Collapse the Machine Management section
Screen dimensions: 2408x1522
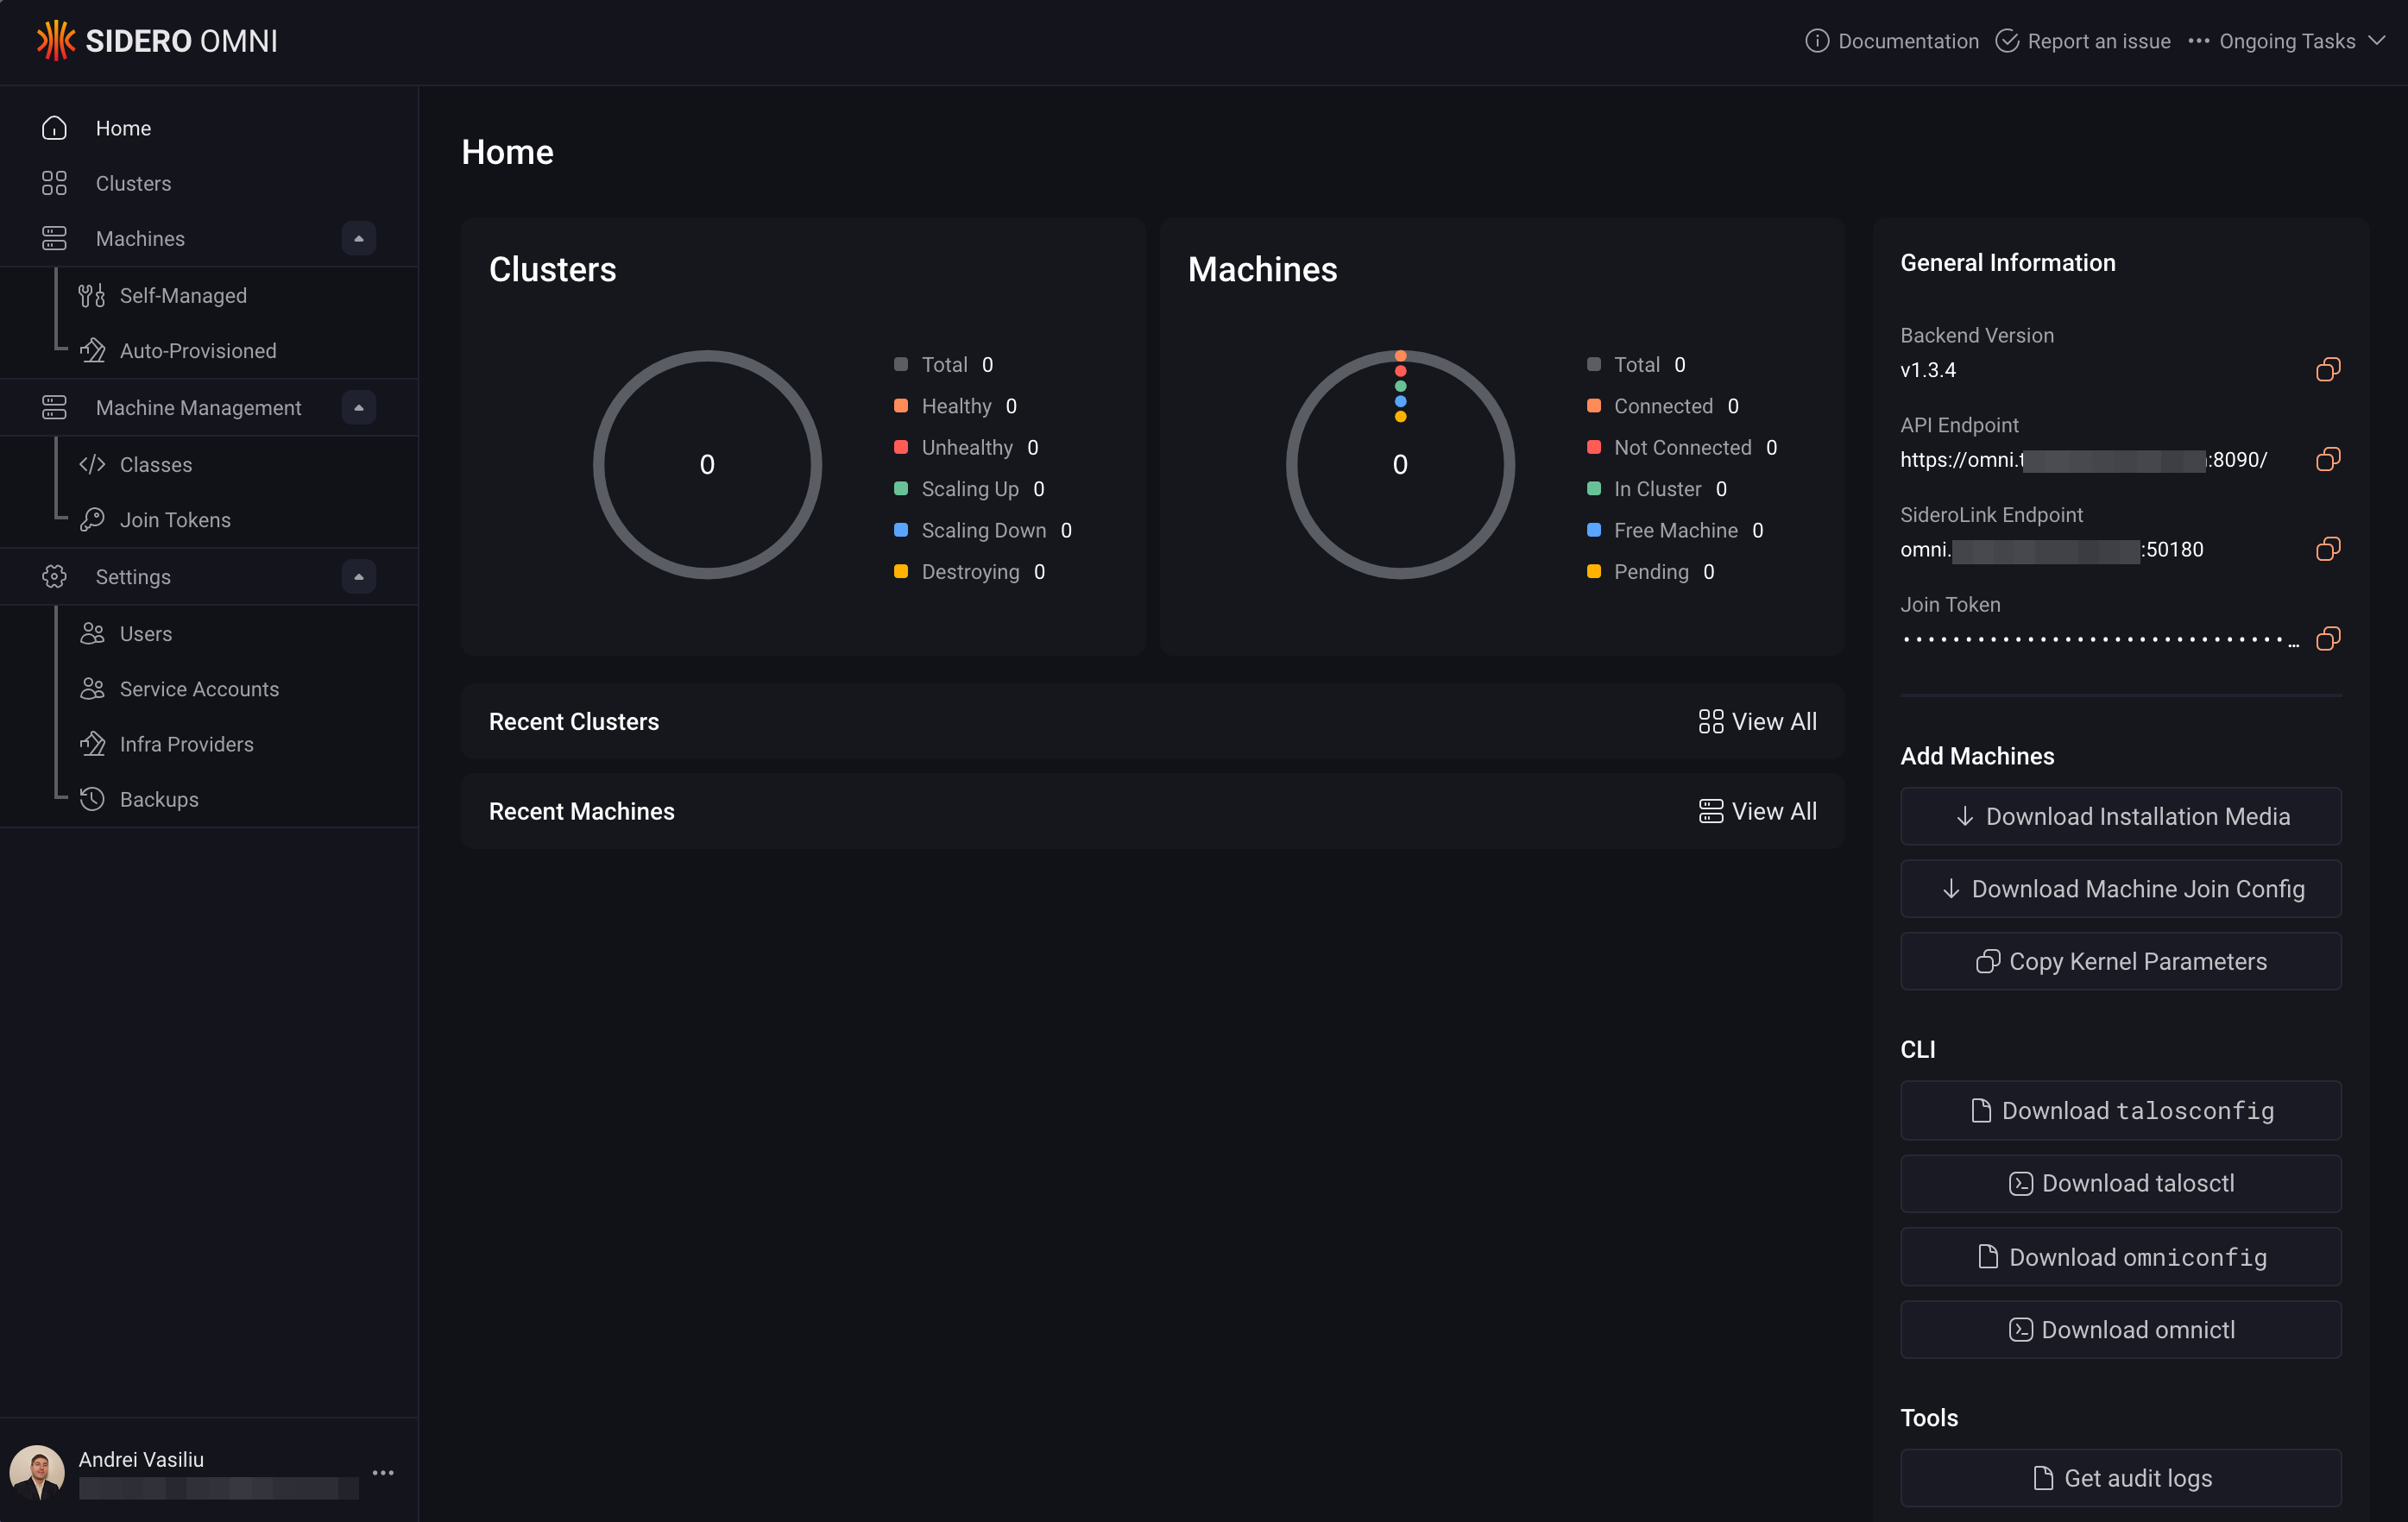[x=358, y=408]
